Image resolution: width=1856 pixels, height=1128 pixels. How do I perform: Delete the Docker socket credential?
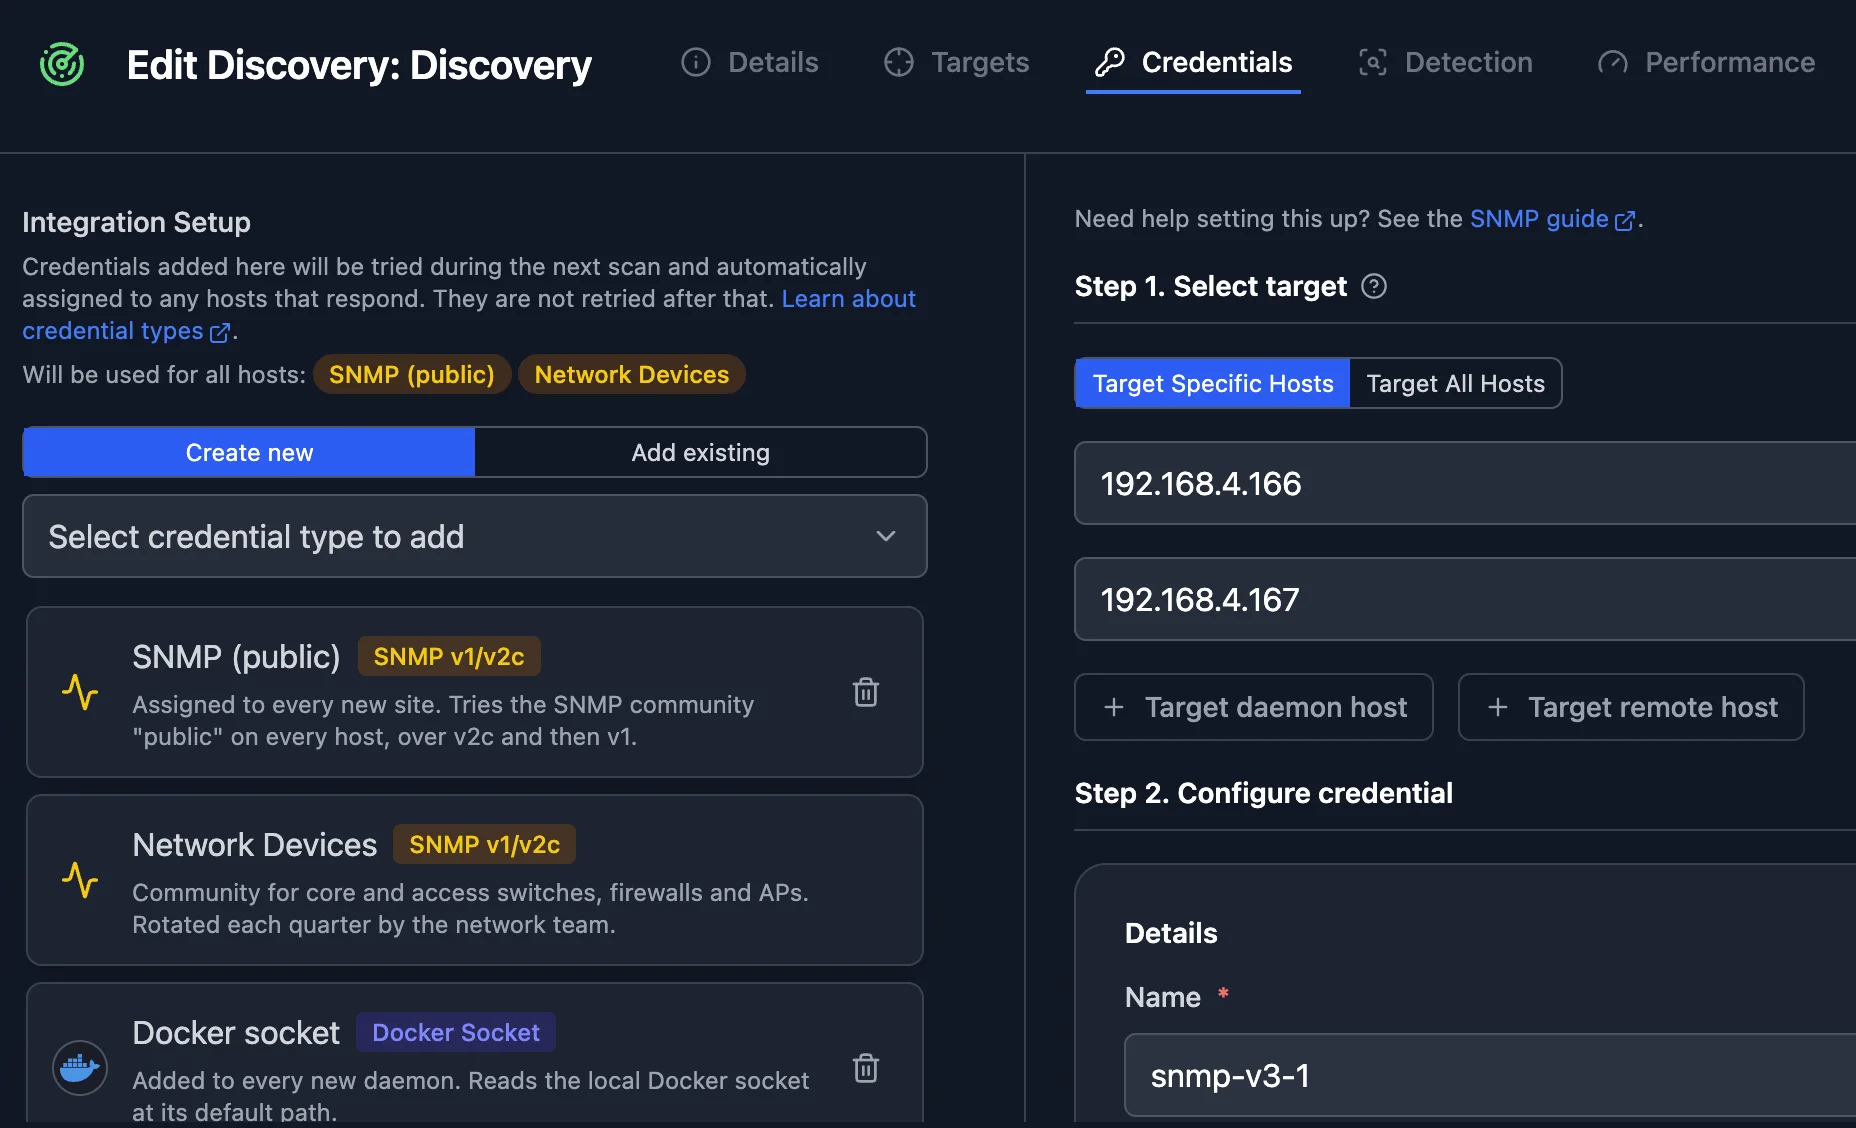(x=866, y=1068)
